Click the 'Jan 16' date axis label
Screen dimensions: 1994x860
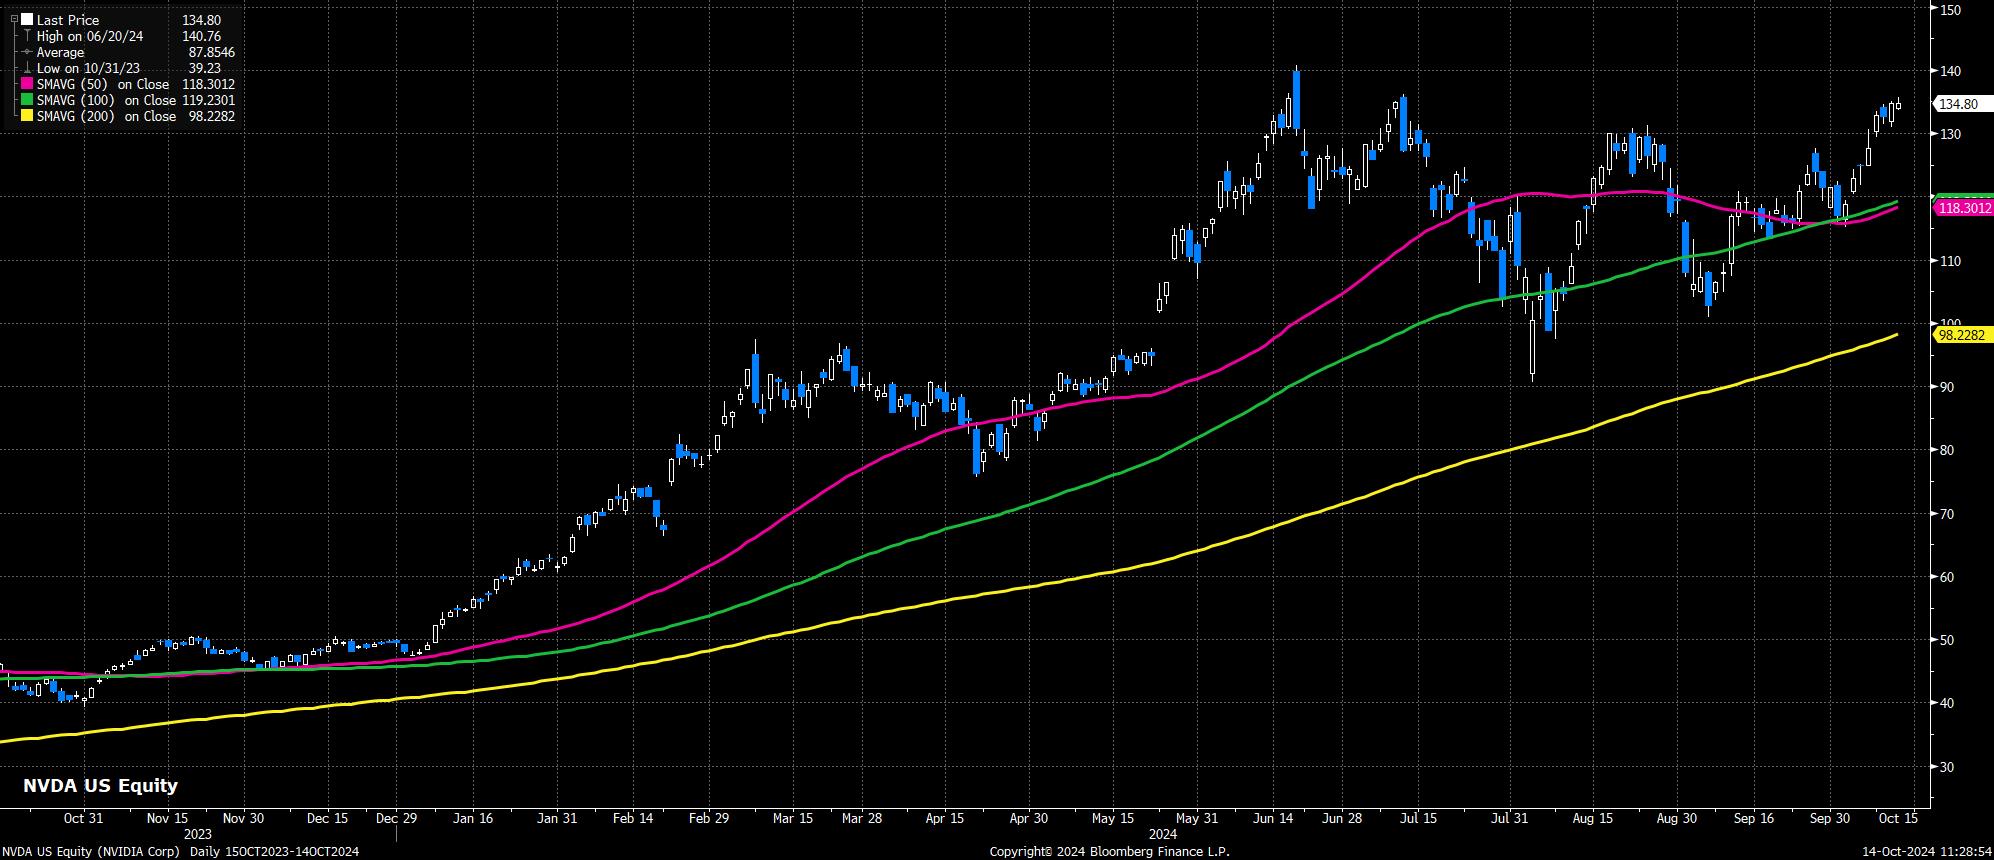click(x=473, y=818)
